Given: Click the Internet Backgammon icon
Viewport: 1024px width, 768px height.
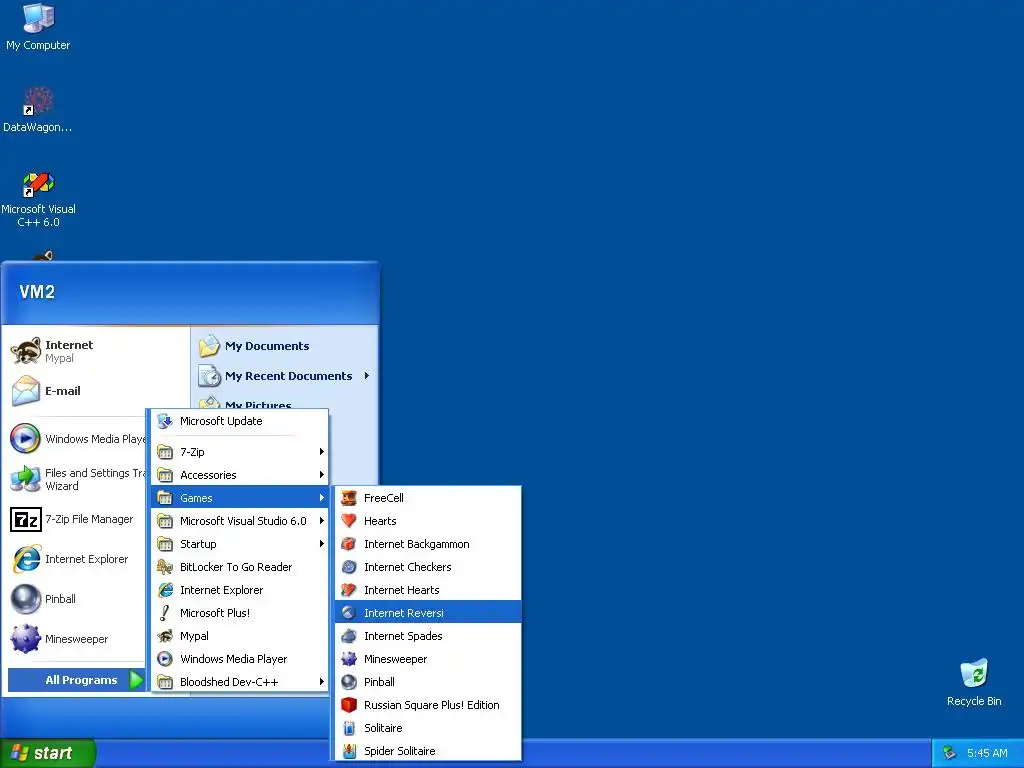Looking at the screenshot, I should pyautogui.click(x=349, y=544).
